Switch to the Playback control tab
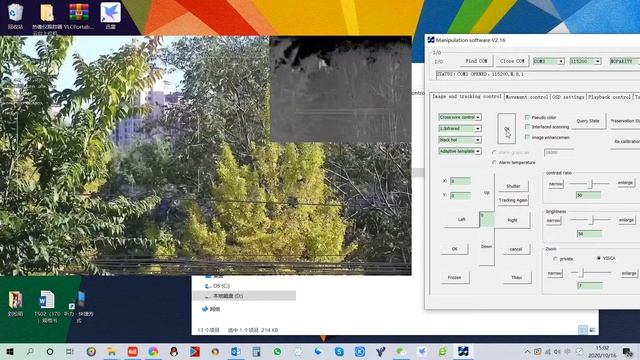This screenshot has height=360, width=640. 609,97
